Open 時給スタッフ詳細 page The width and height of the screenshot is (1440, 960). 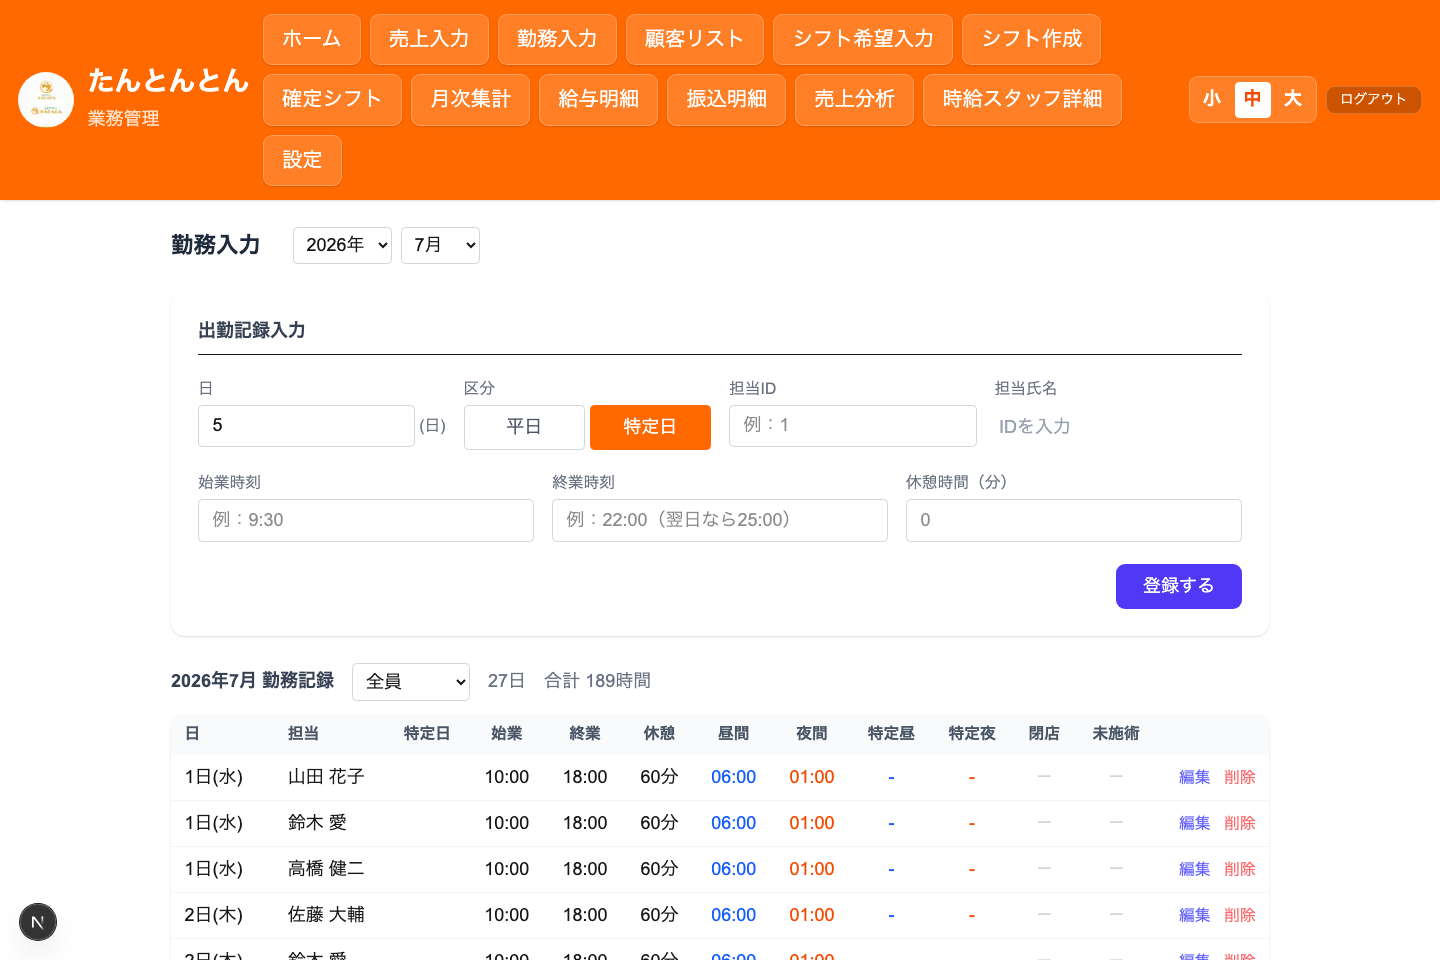(x=1022, y=100)
